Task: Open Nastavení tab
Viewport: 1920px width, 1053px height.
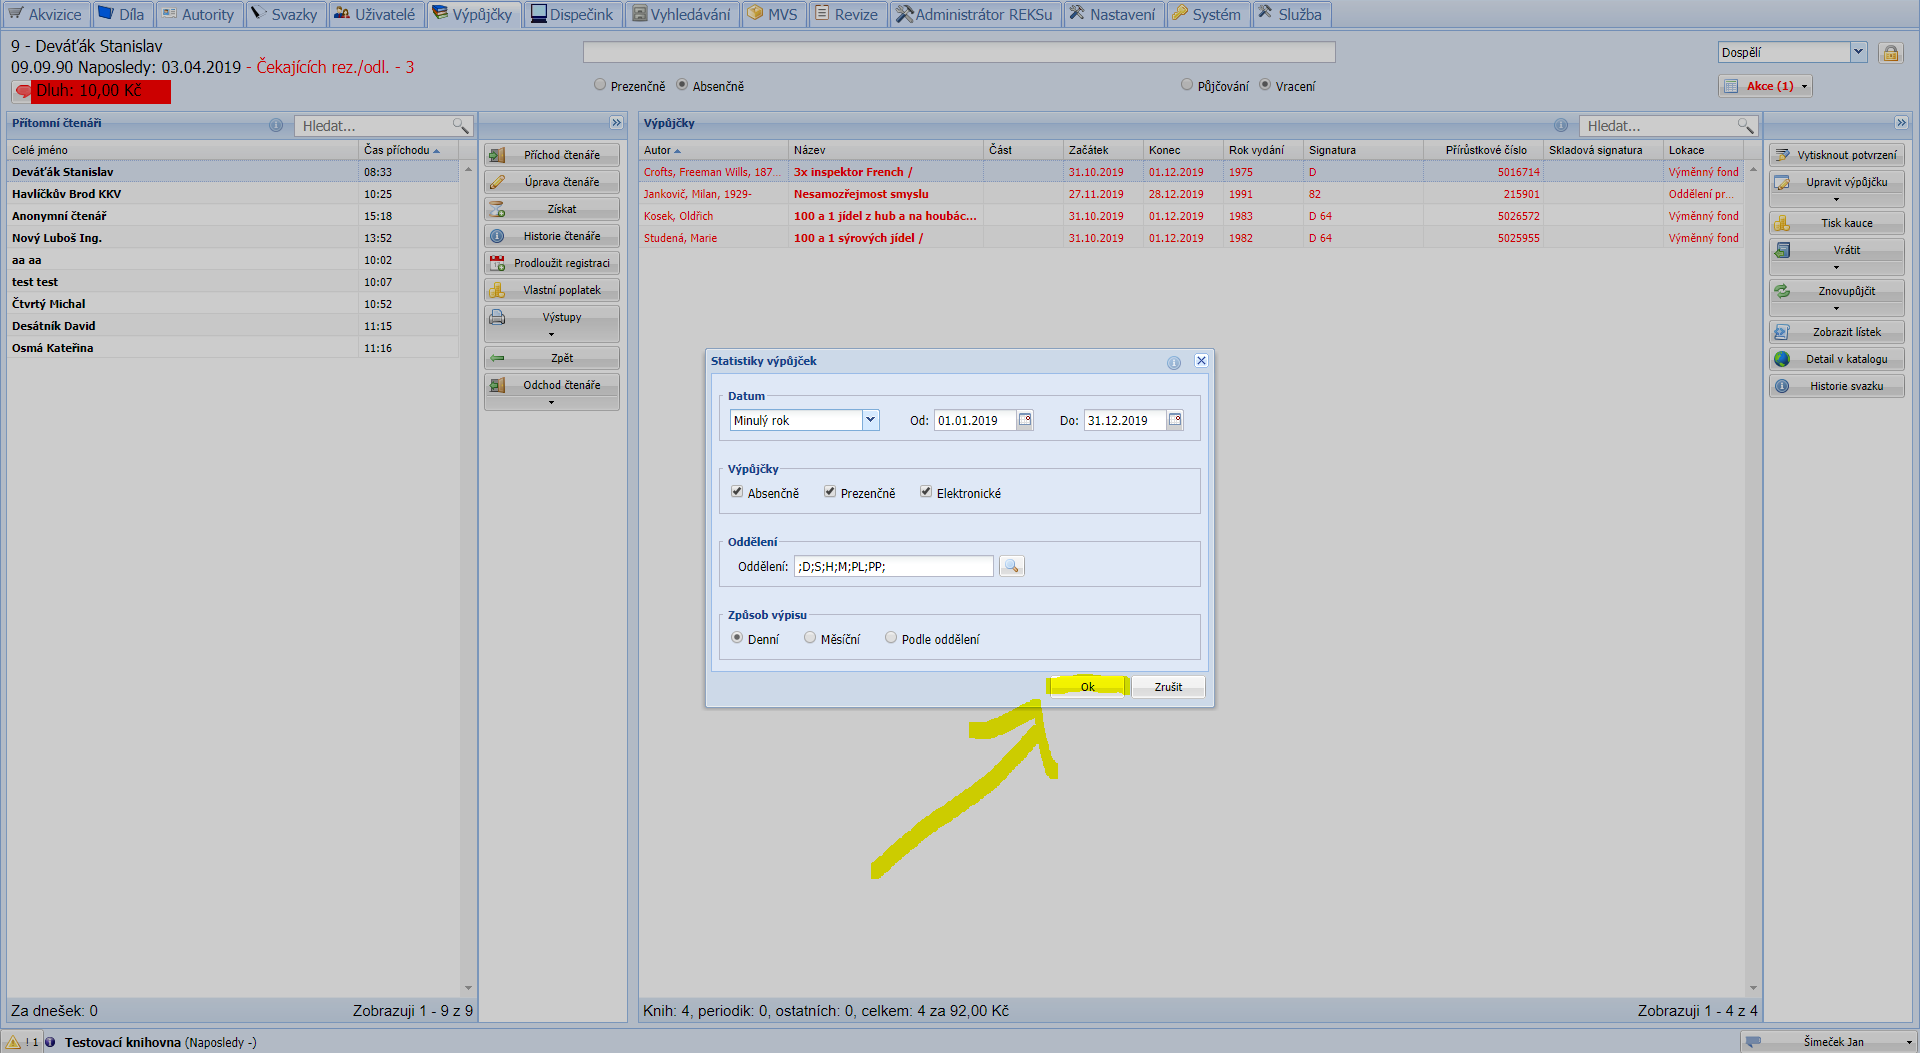Action: [x=1112, y=14]
